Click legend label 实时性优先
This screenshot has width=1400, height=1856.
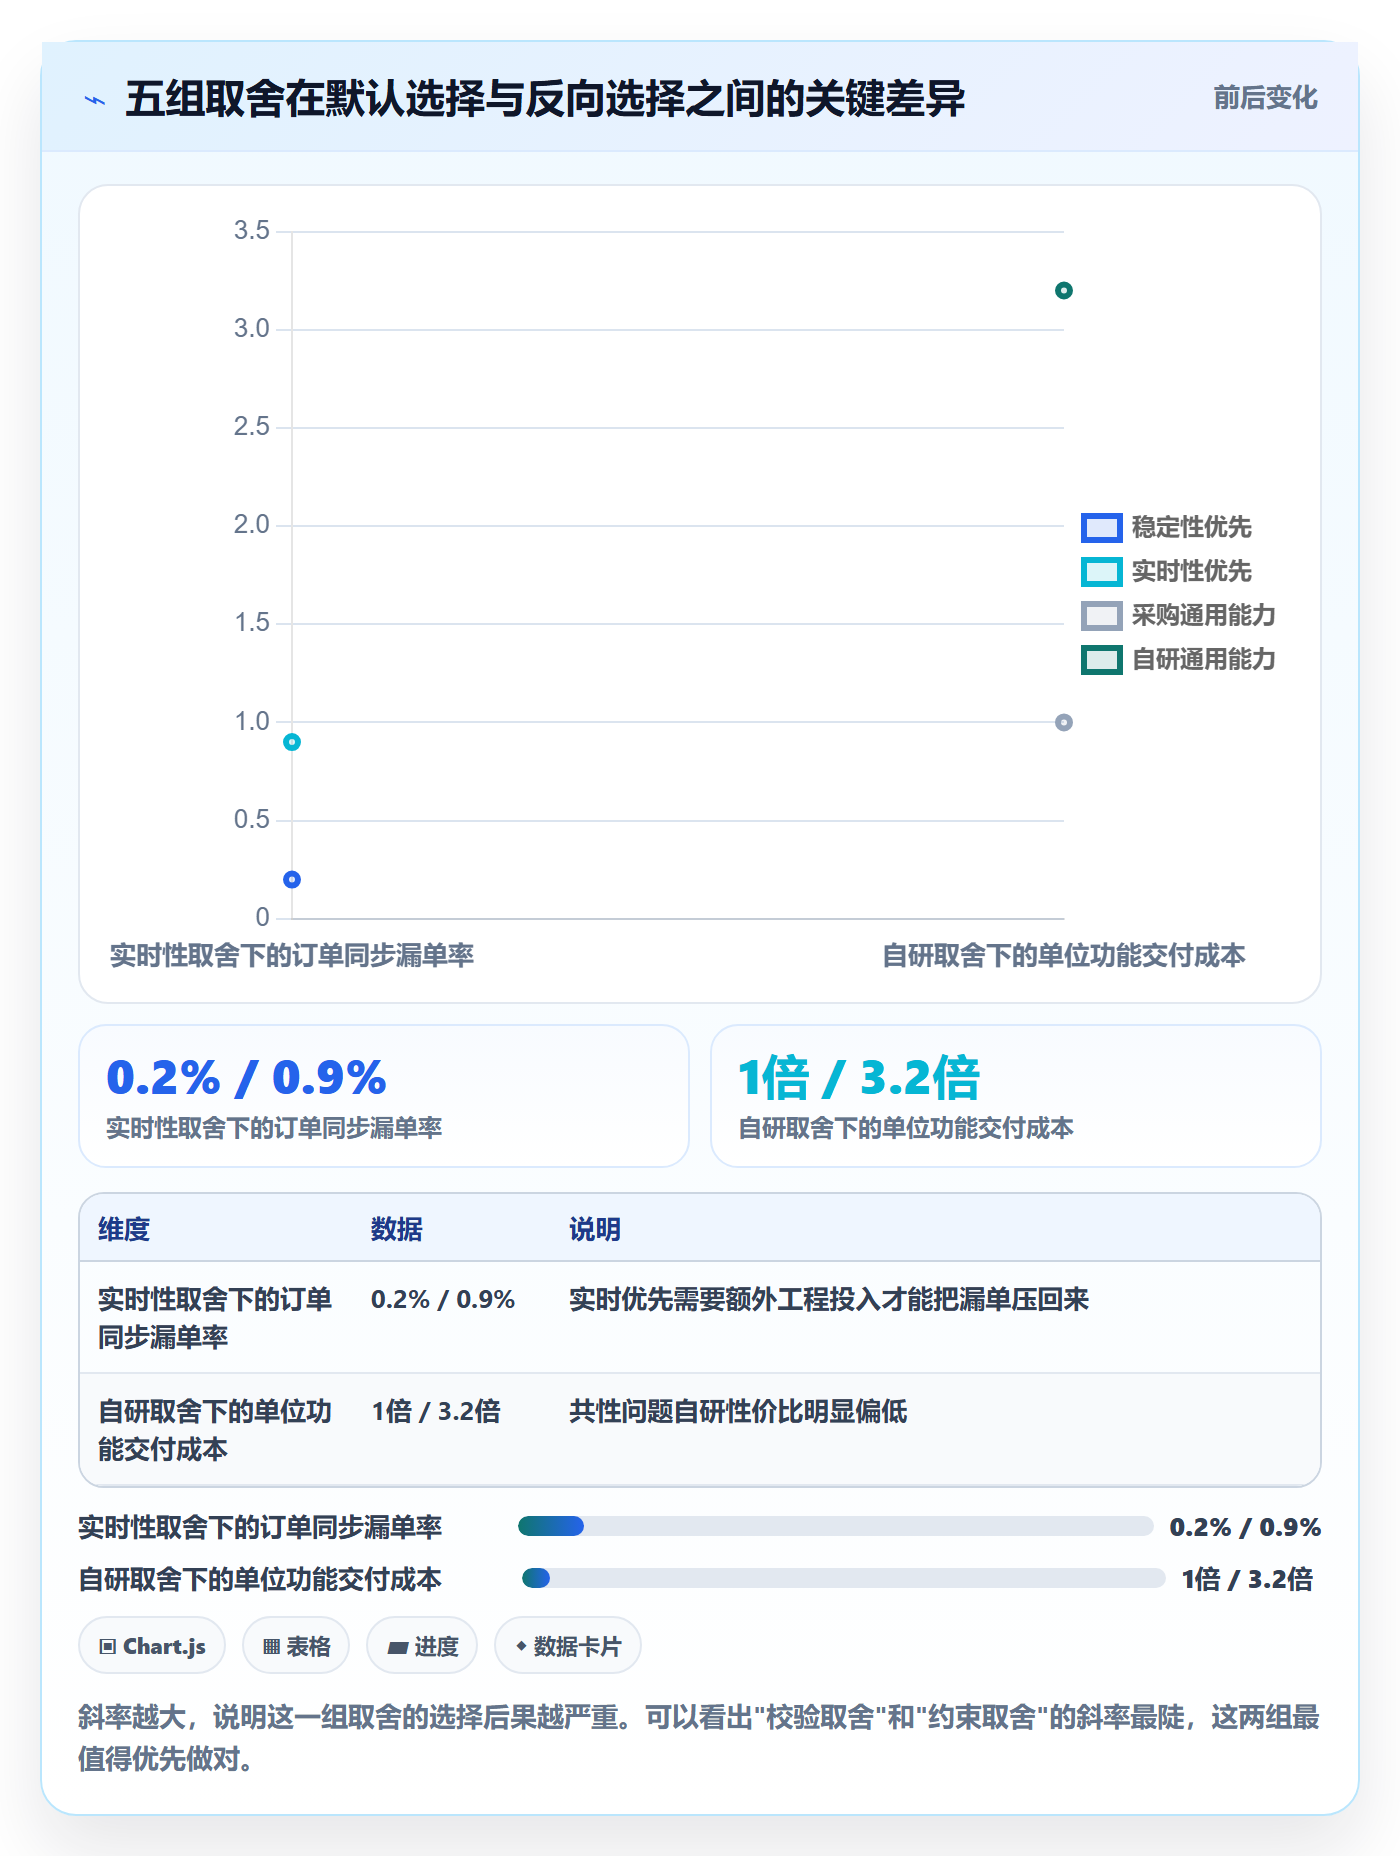1191,571
